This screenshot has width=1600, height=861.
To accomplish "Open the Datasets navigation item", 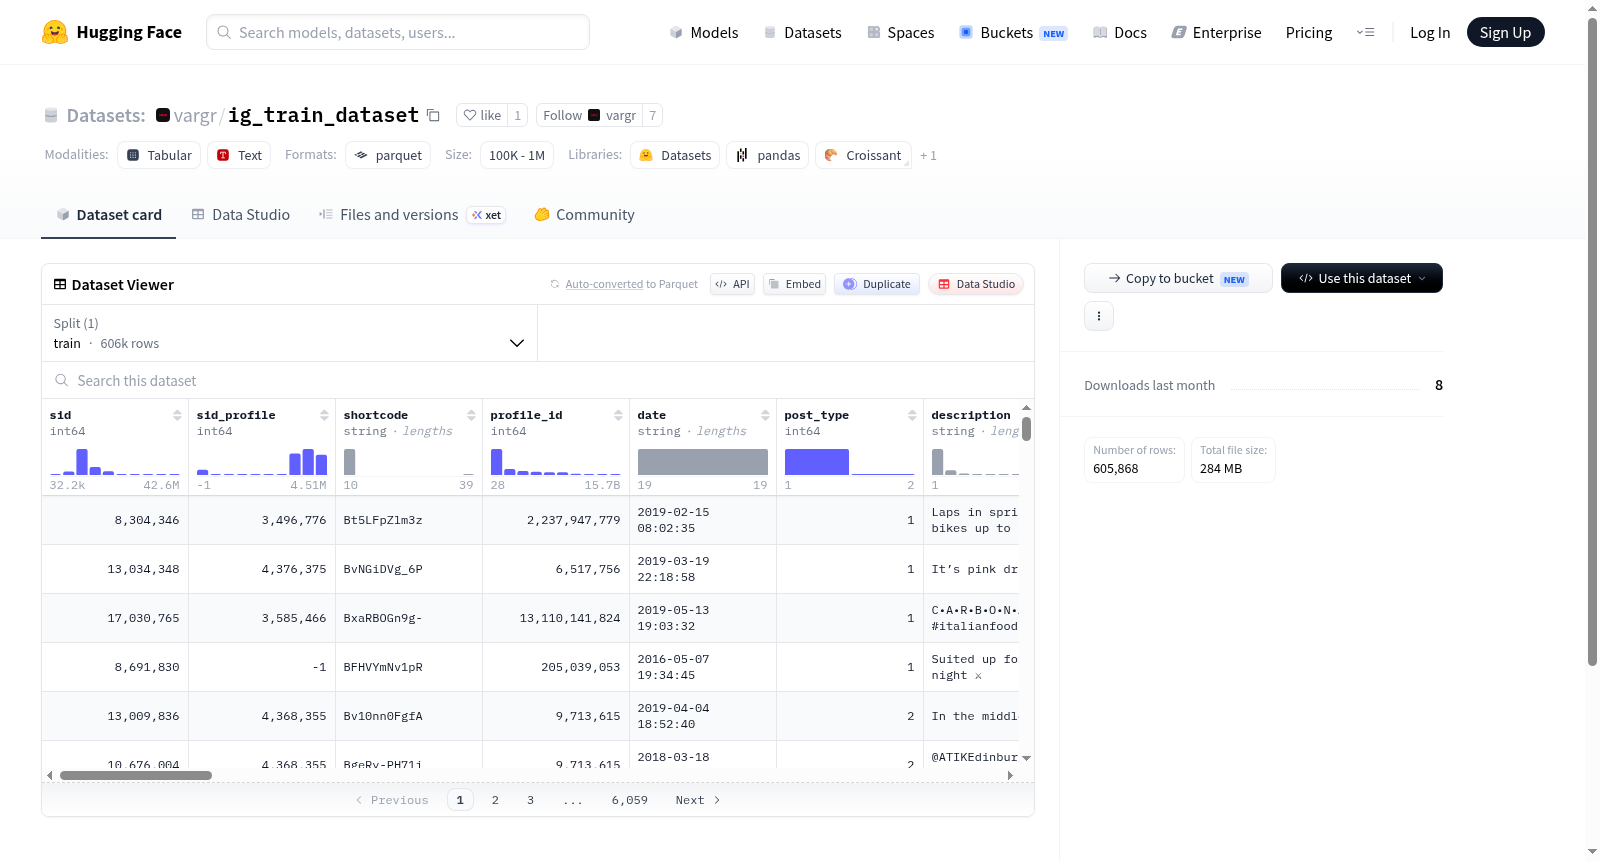I will [x=803, y=32].
